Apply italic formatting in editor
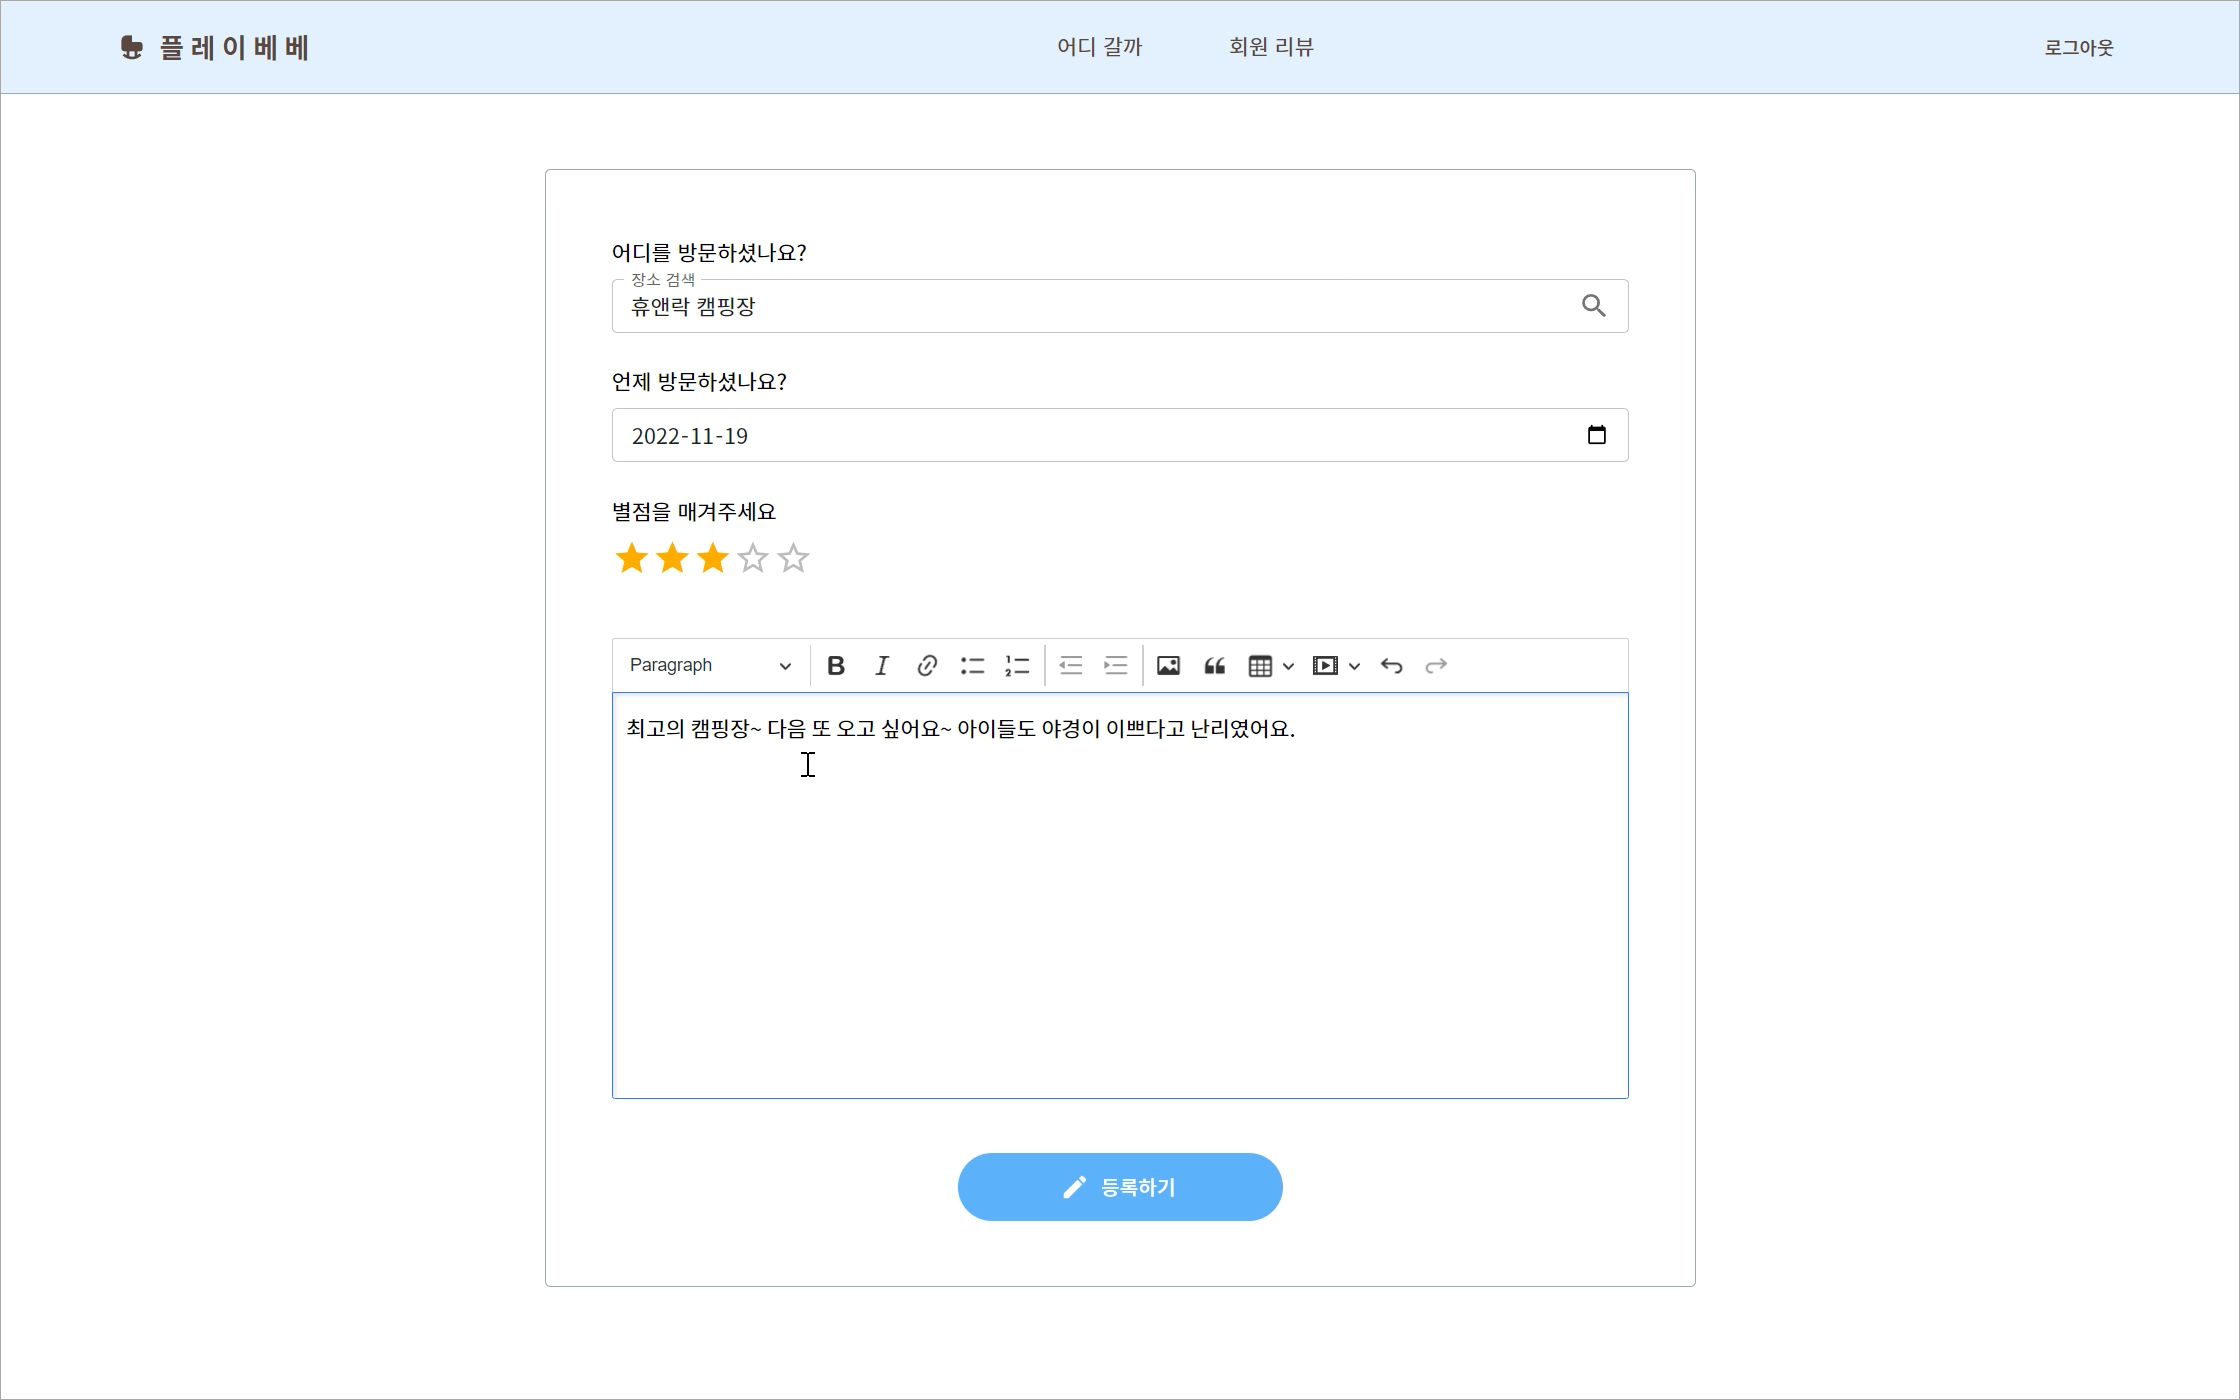This screenshot has height=1400, width=2240. pos(881,666)
